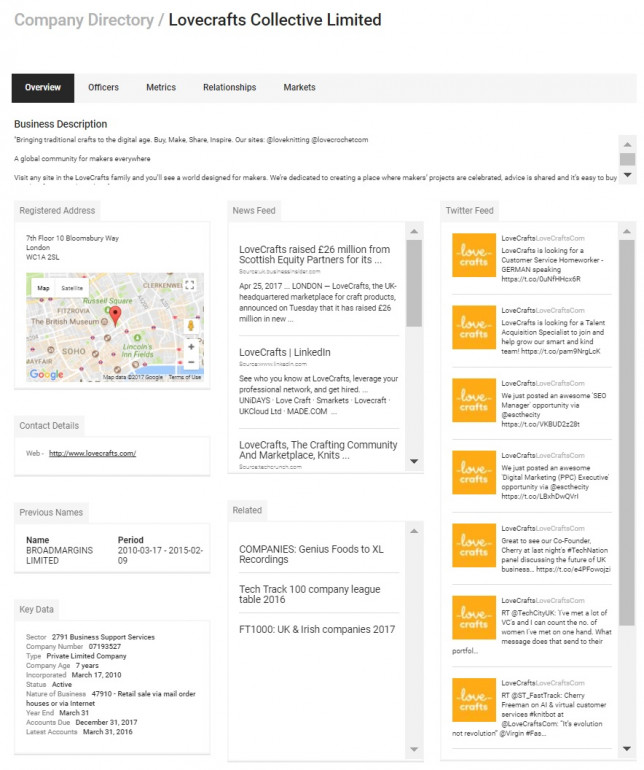Click Related panel scroll up arrow
The width and height of the screenshot is (644, 770).
click(x=414, y=531)
